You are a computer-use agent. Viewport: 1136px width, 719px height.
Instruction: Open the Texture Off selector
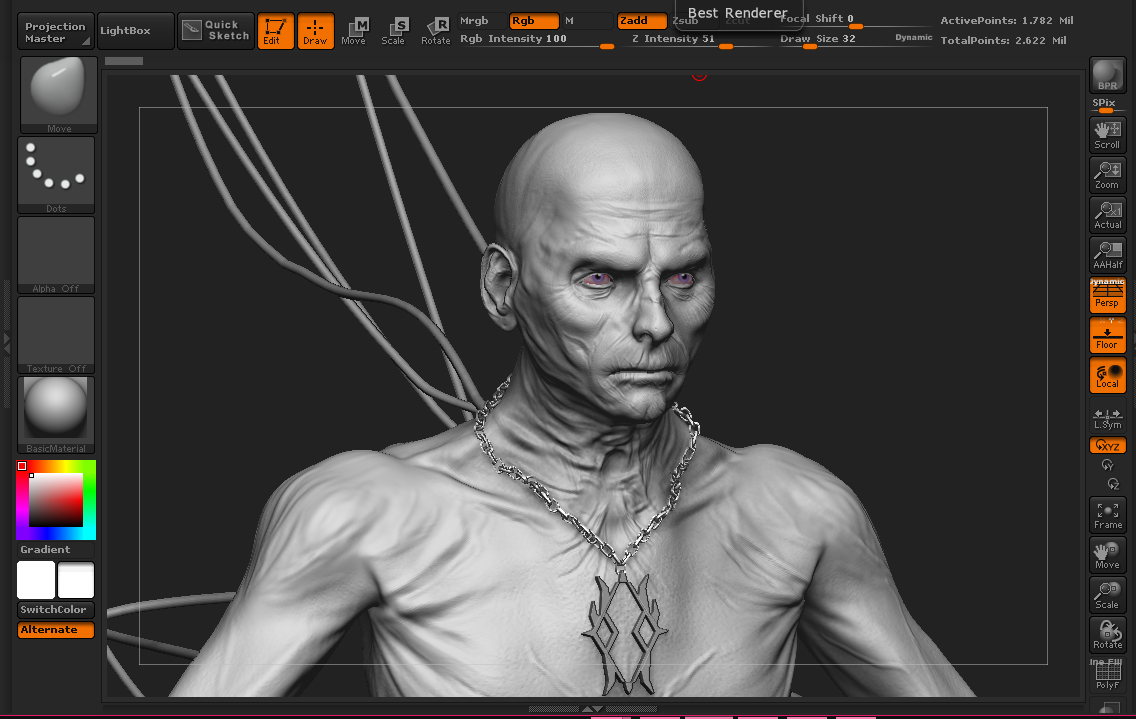click(56, 335)
